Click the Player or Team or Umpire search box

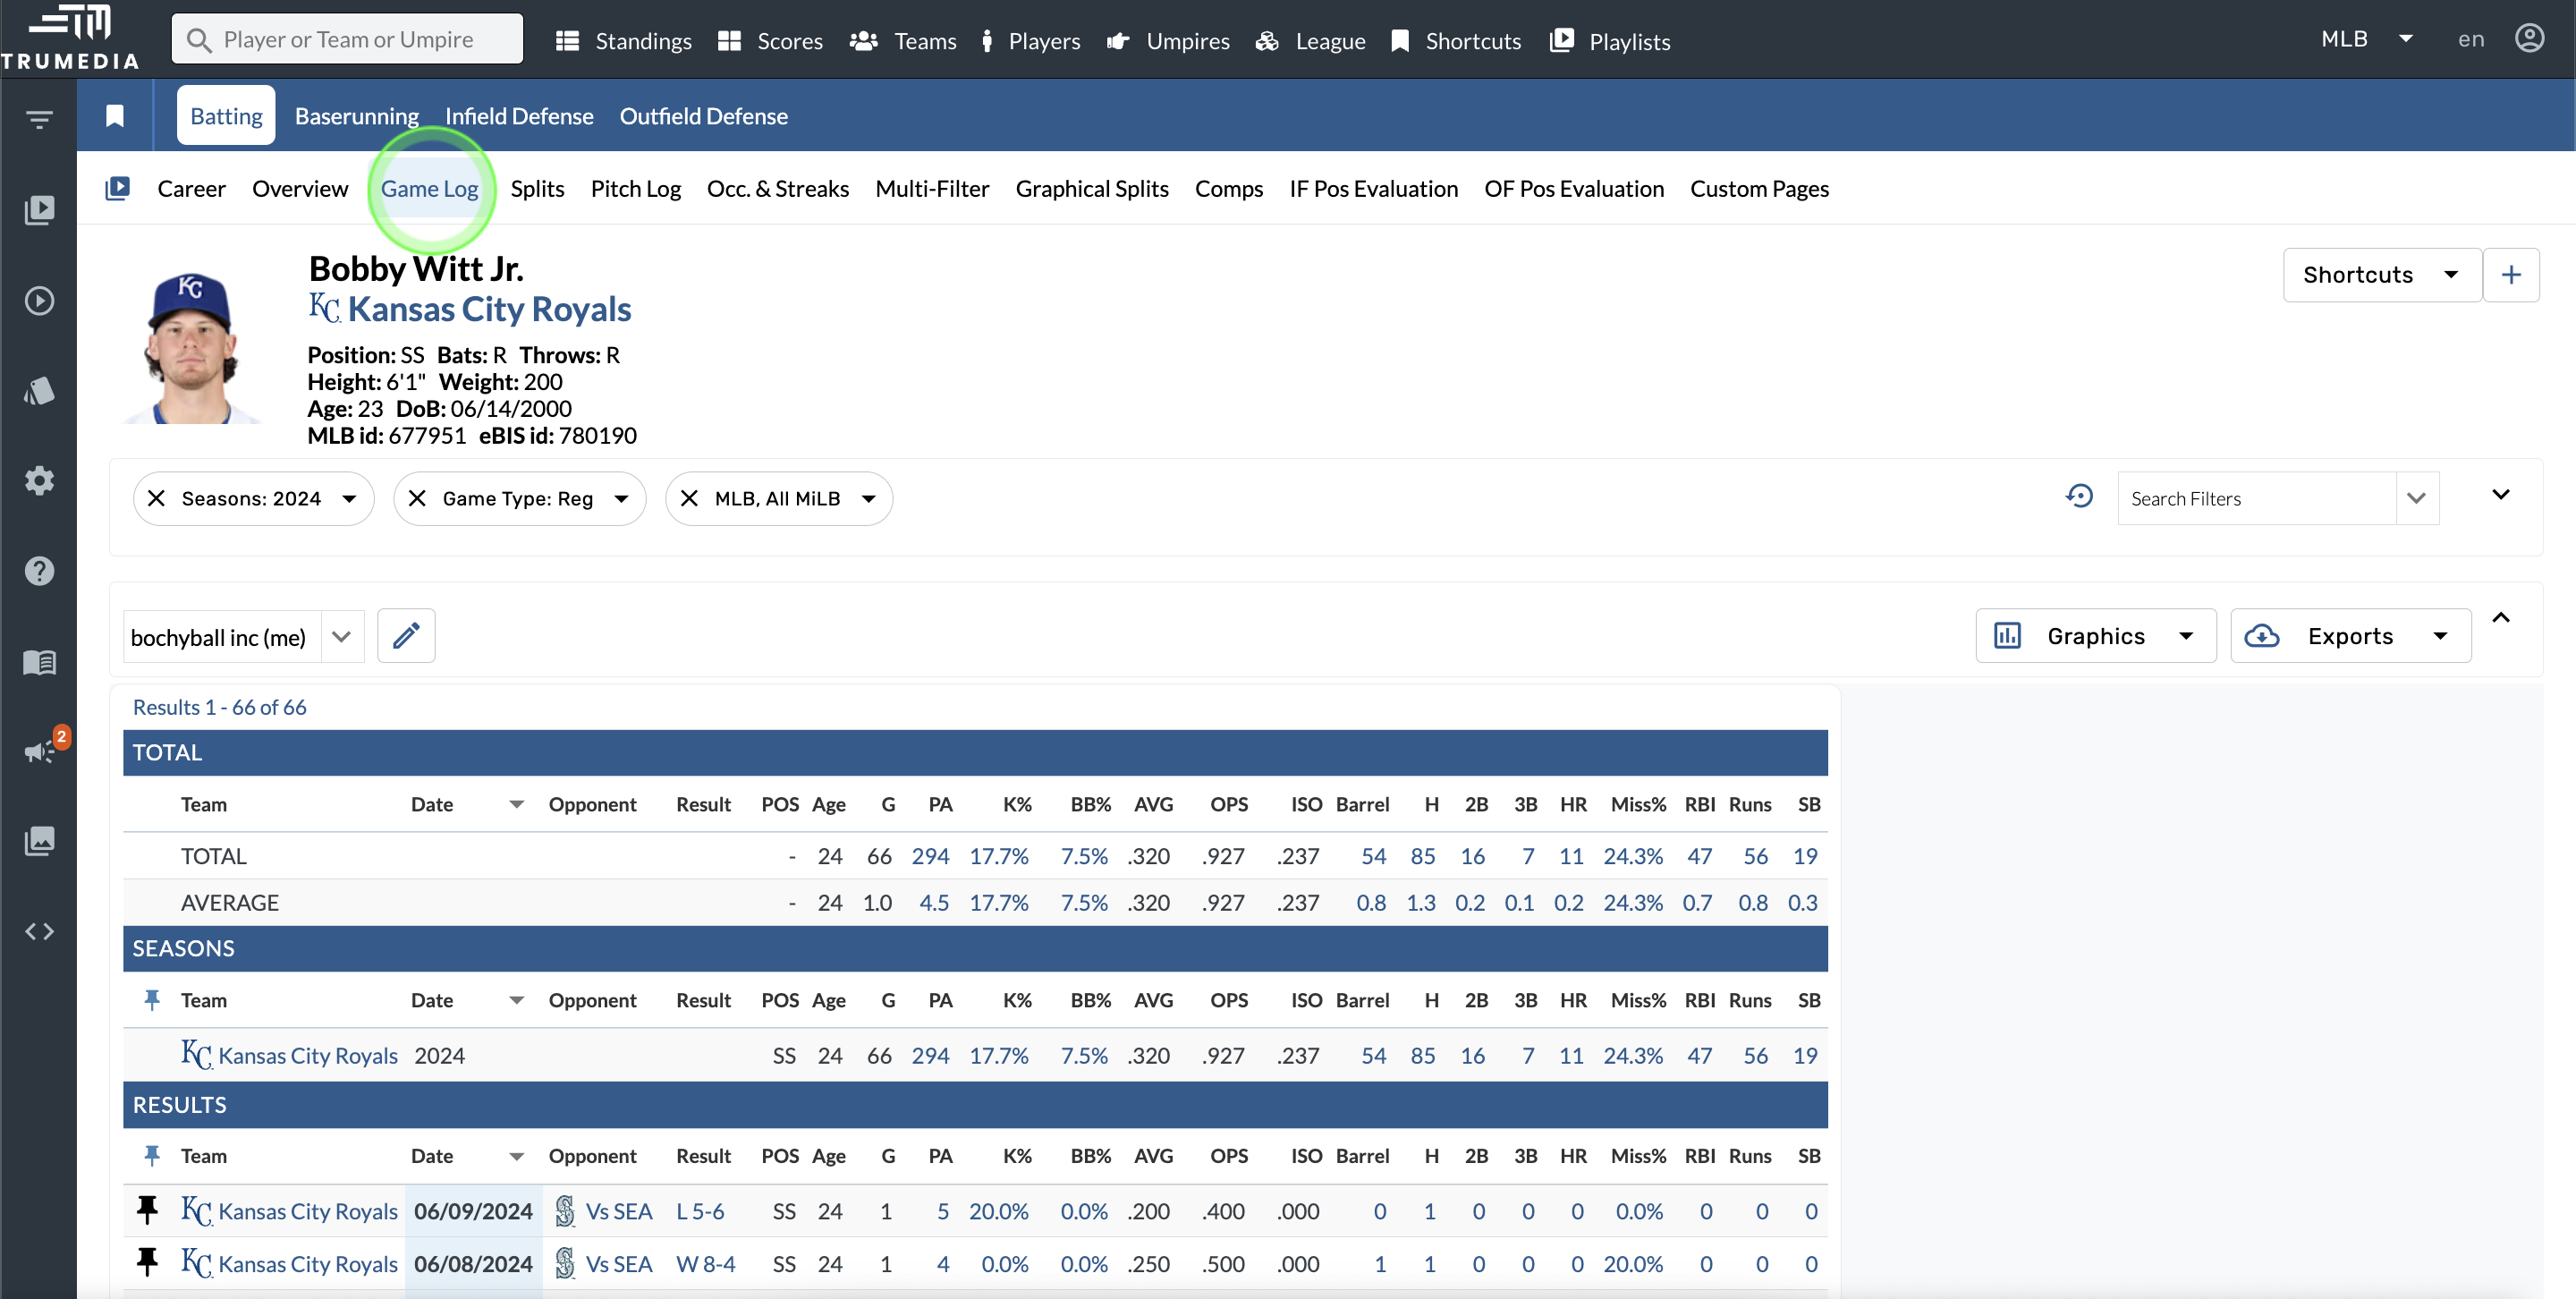[x=348, y=39]
